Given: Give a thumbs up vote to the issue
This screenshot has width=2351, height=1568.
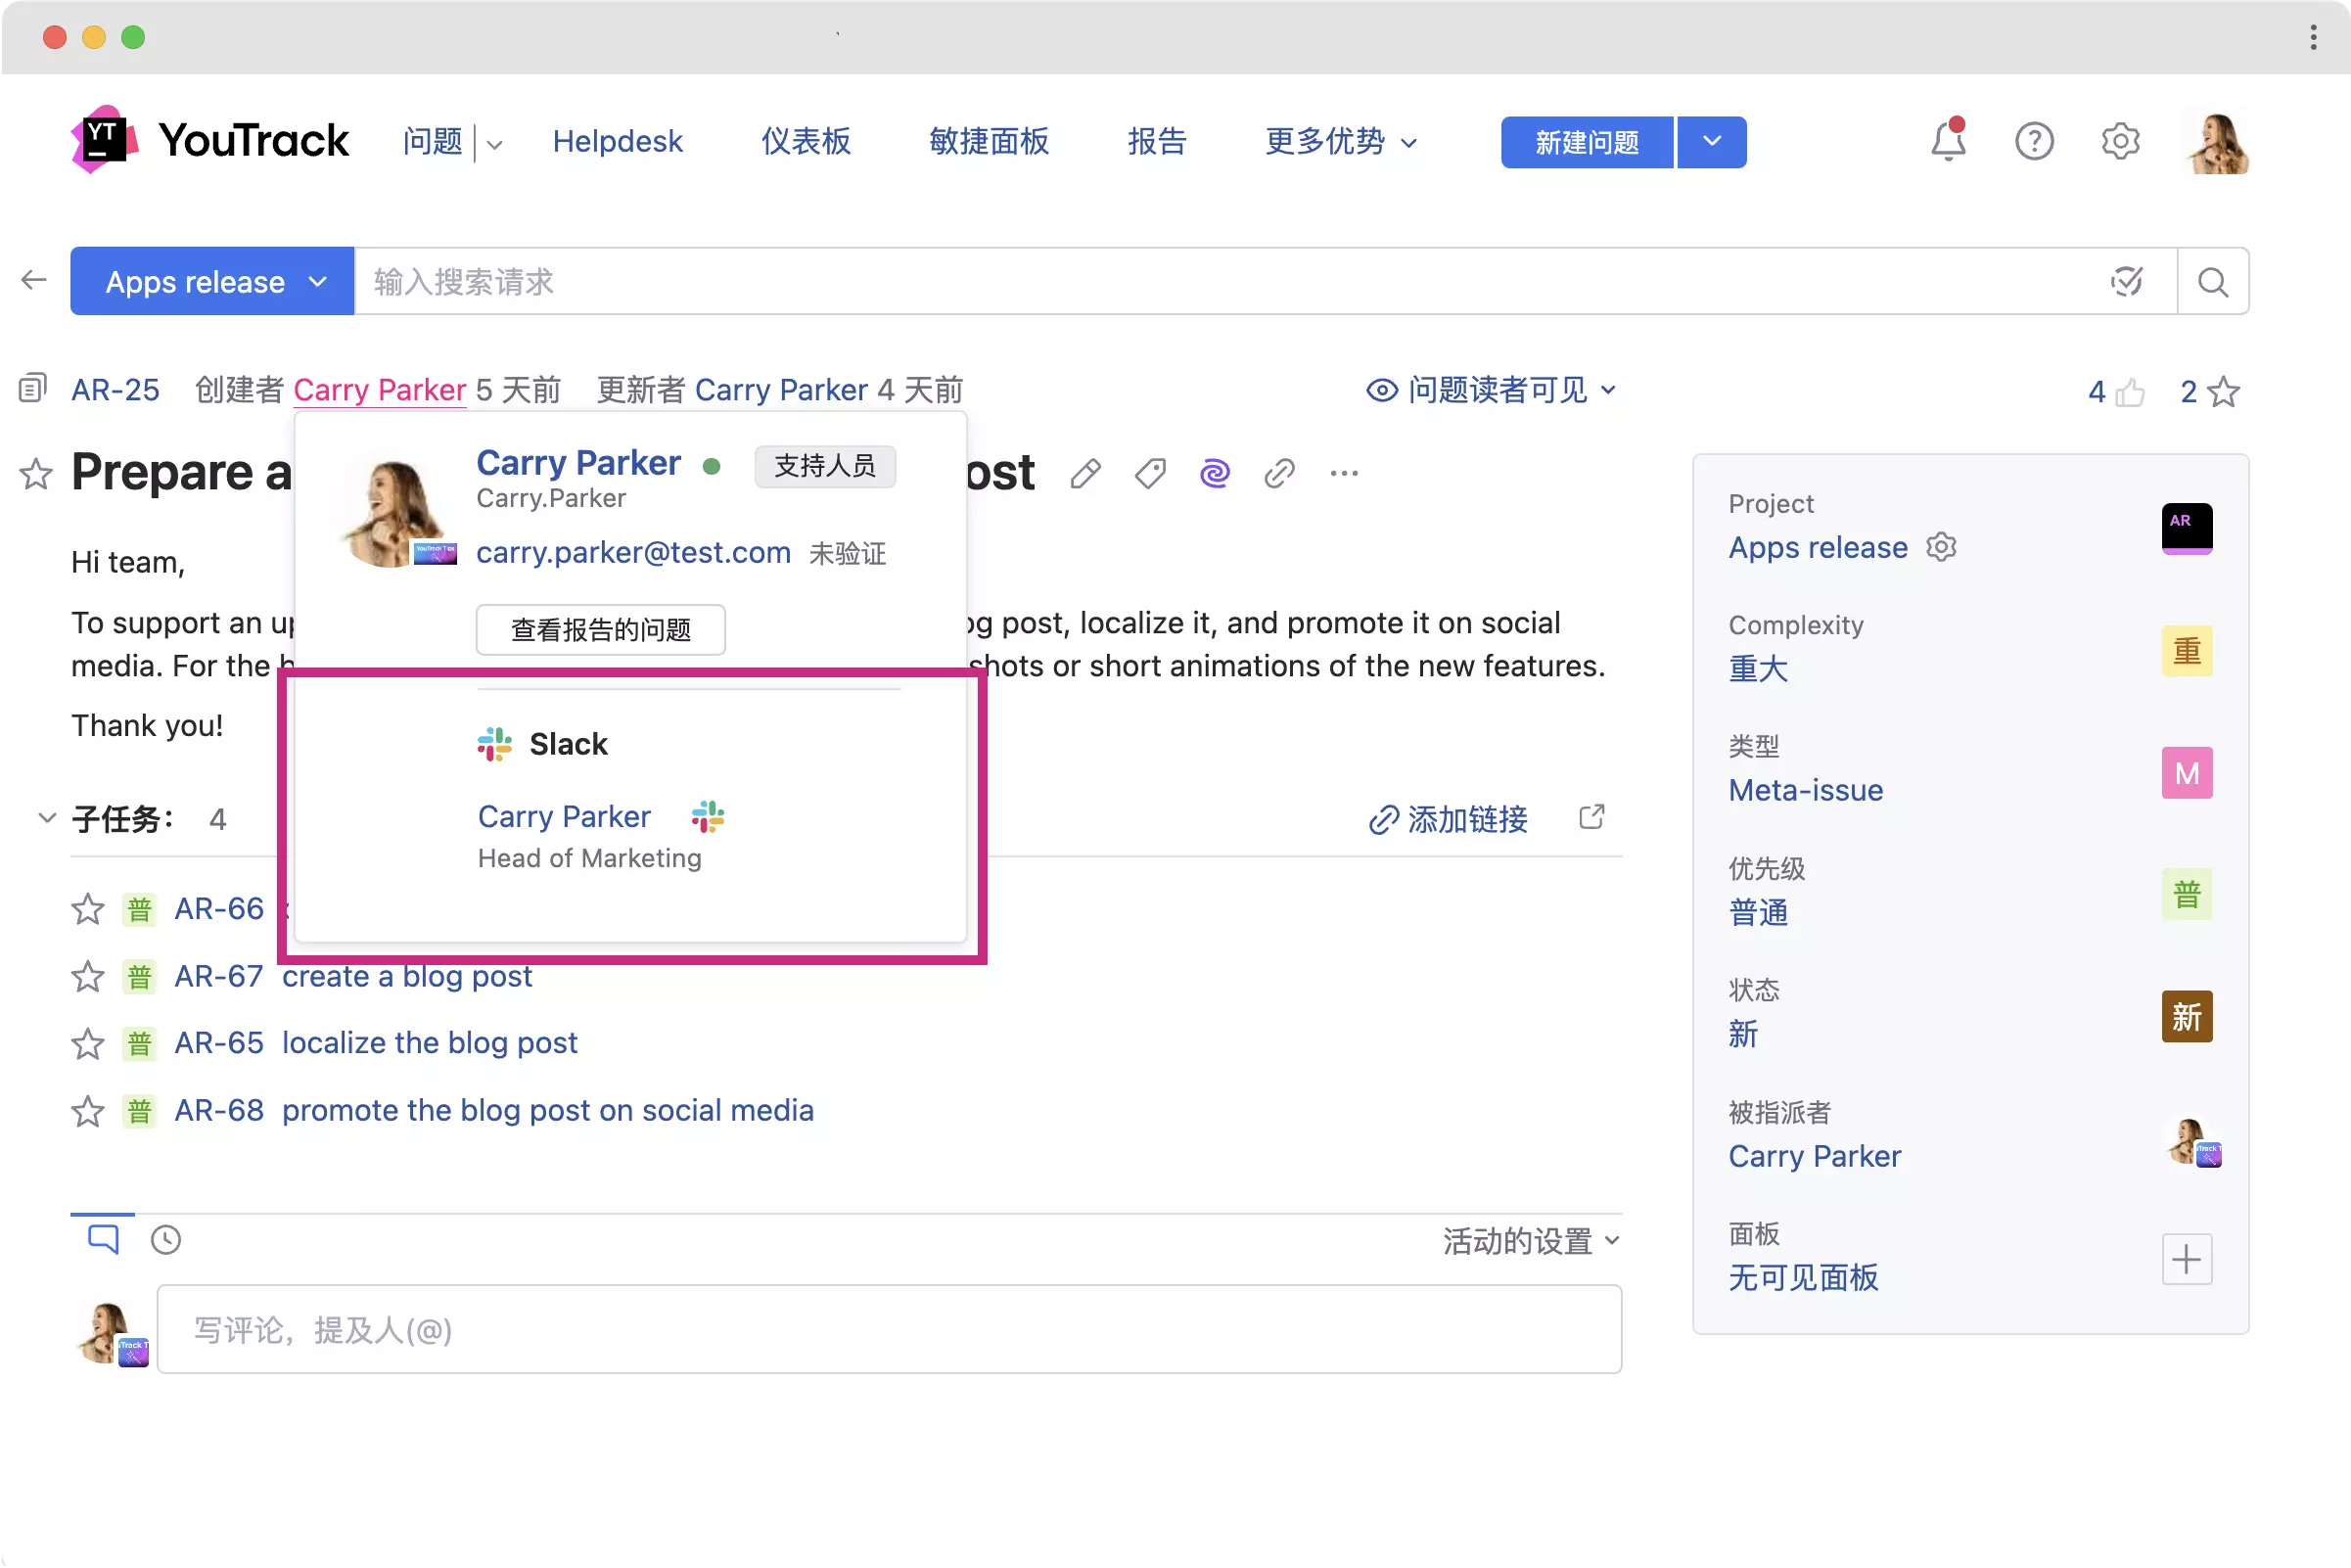Looking at the screenshot, I should click(x=2129, y=392).
